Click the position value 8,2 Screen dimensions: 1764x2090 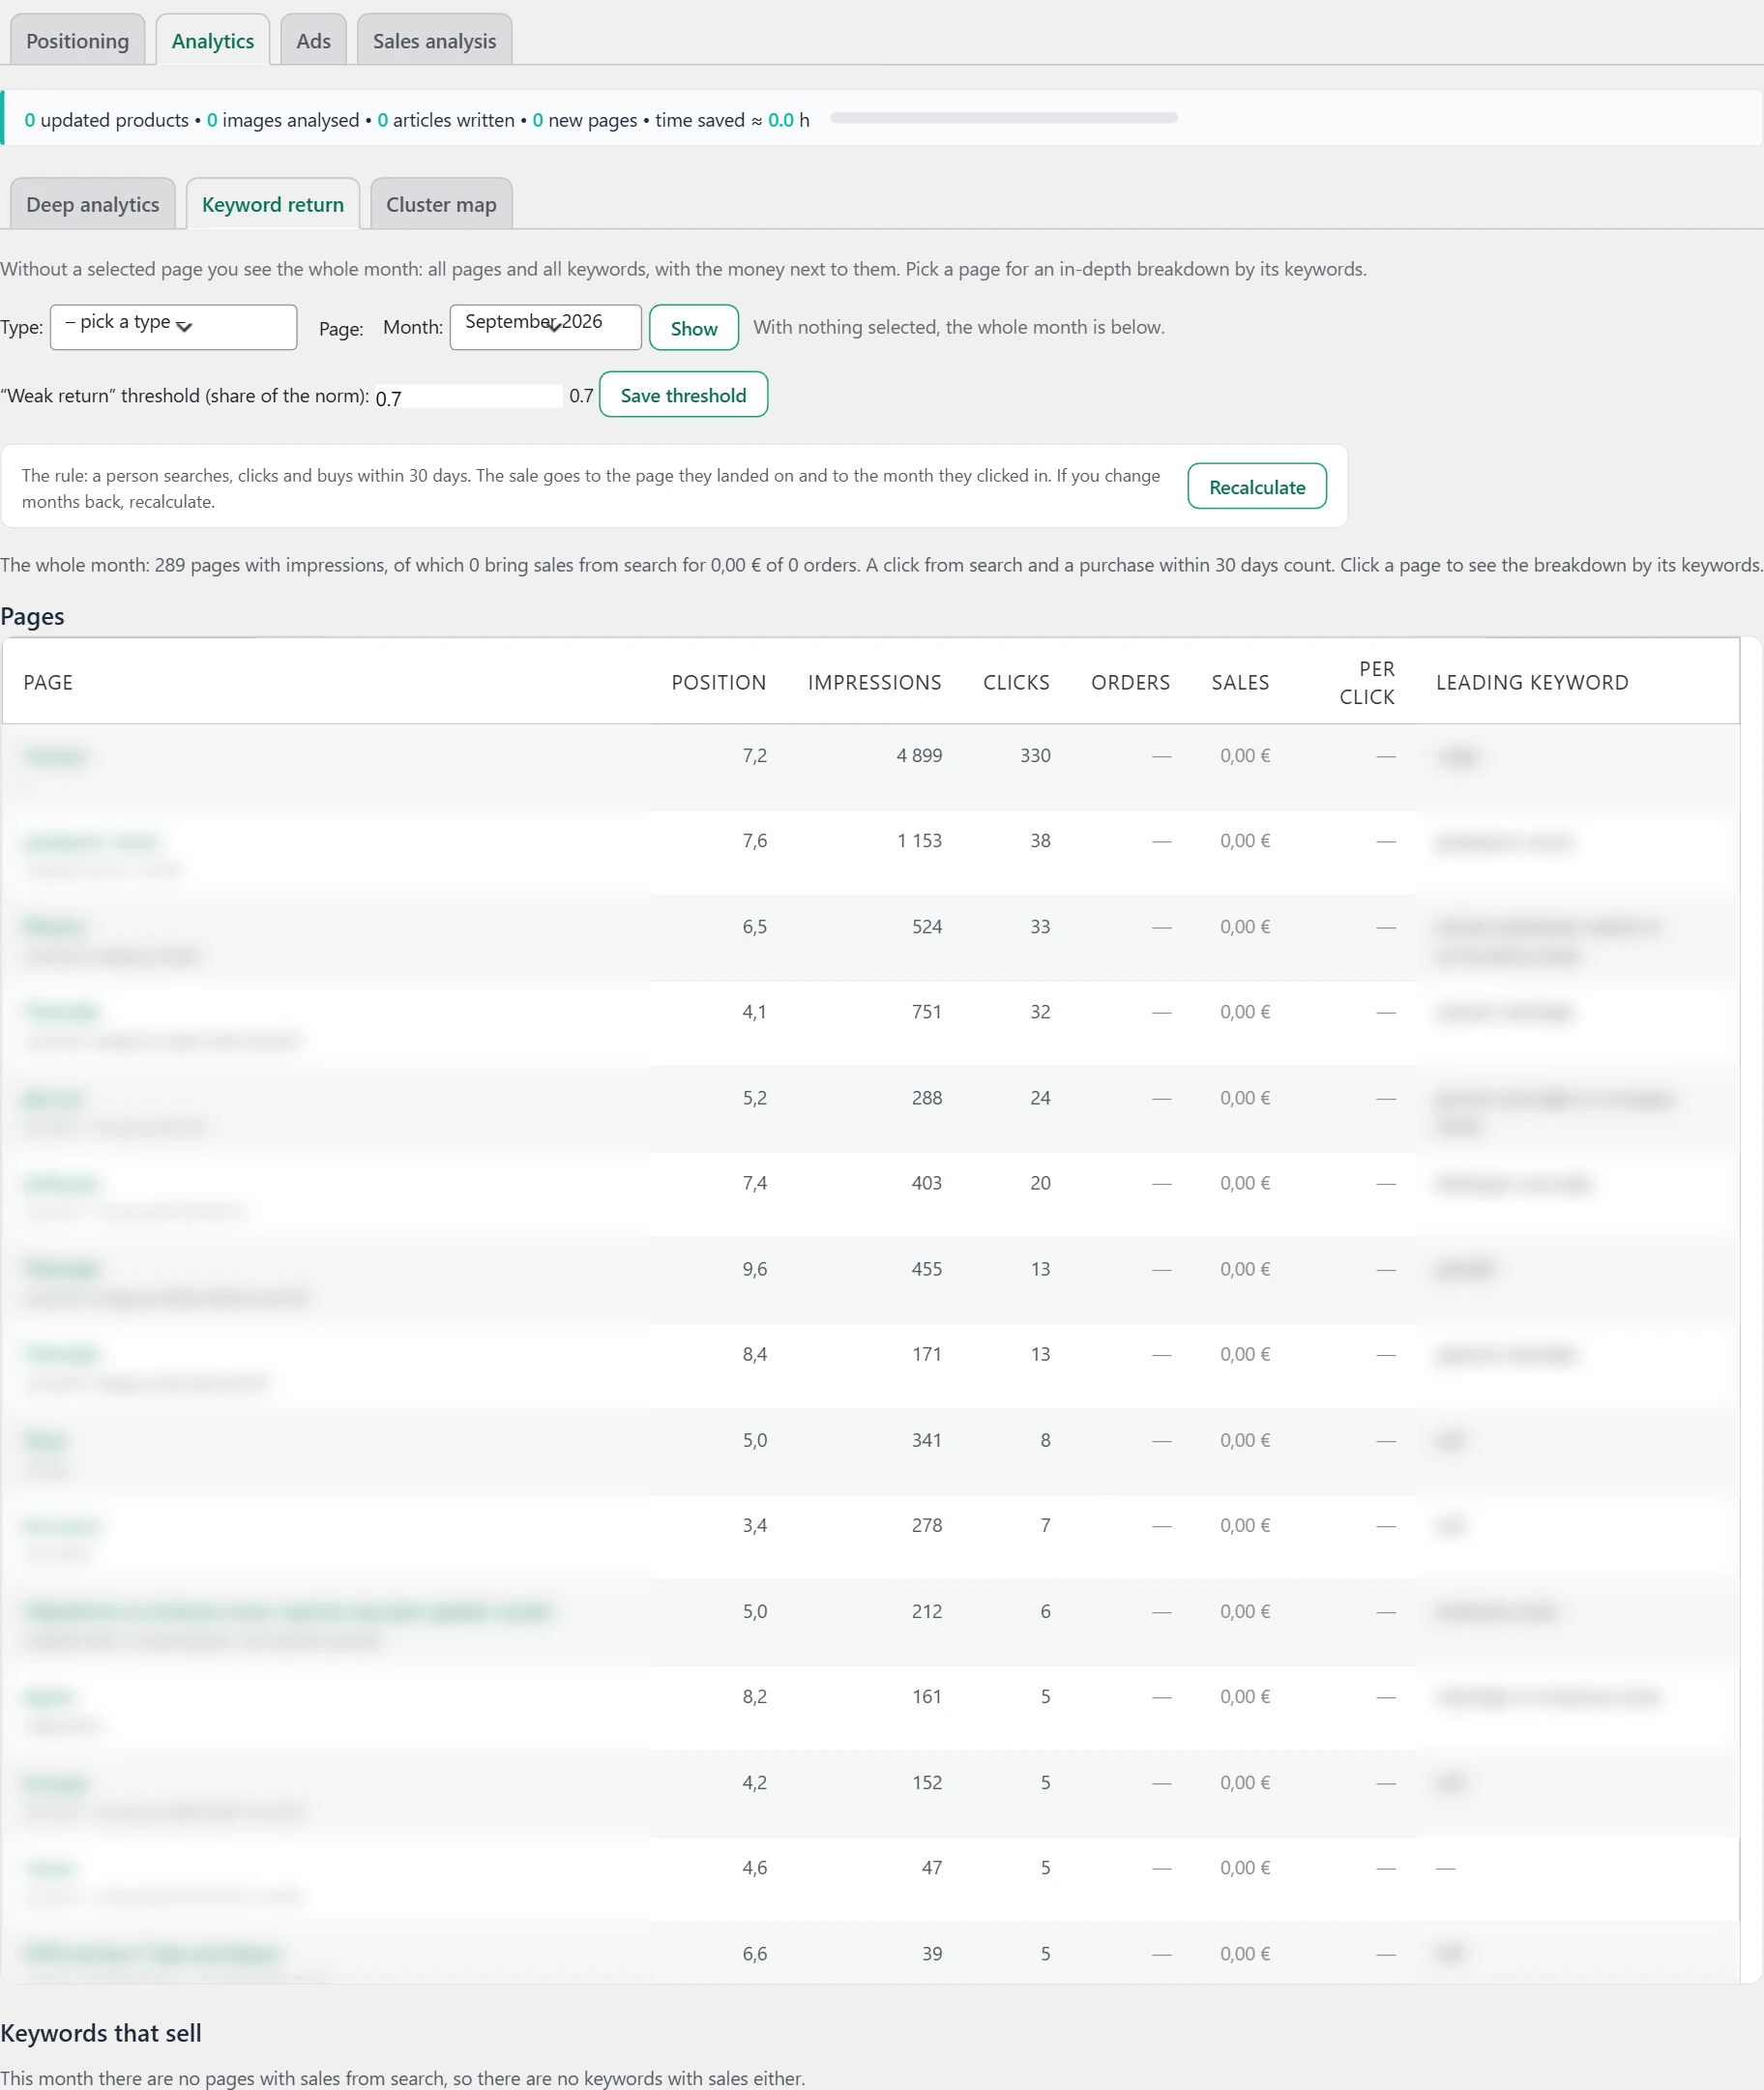tap(754, 1695)
